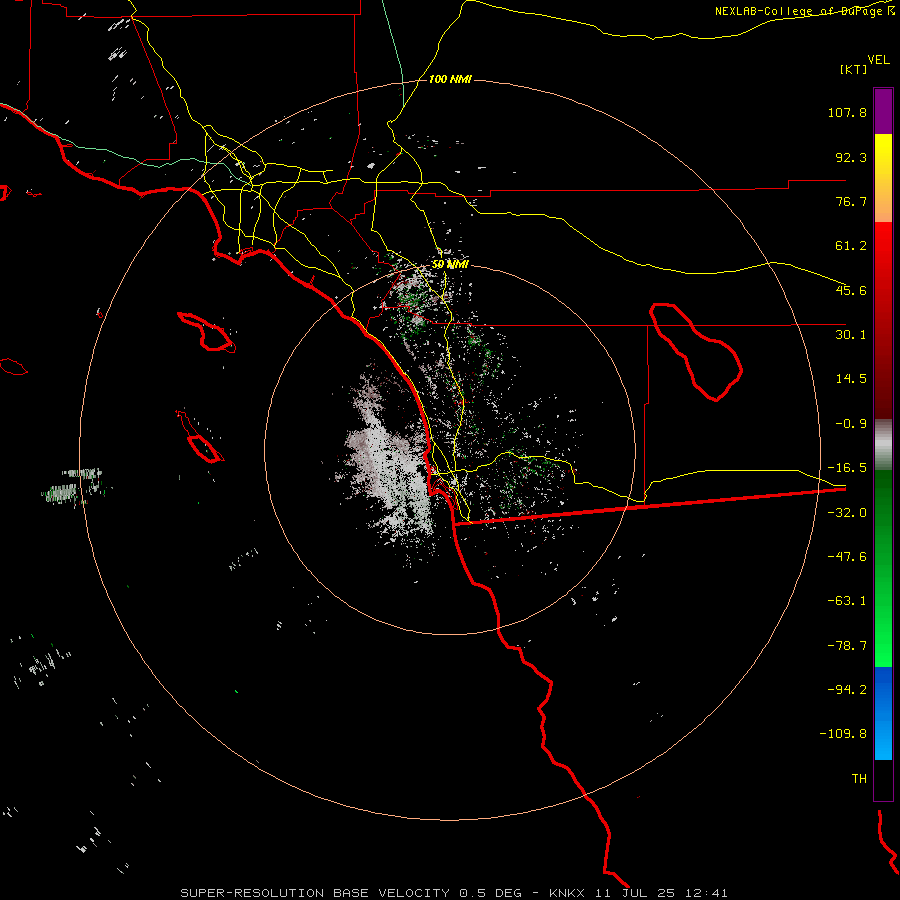Click the -78.7 velocity scale value

point(847,646)
